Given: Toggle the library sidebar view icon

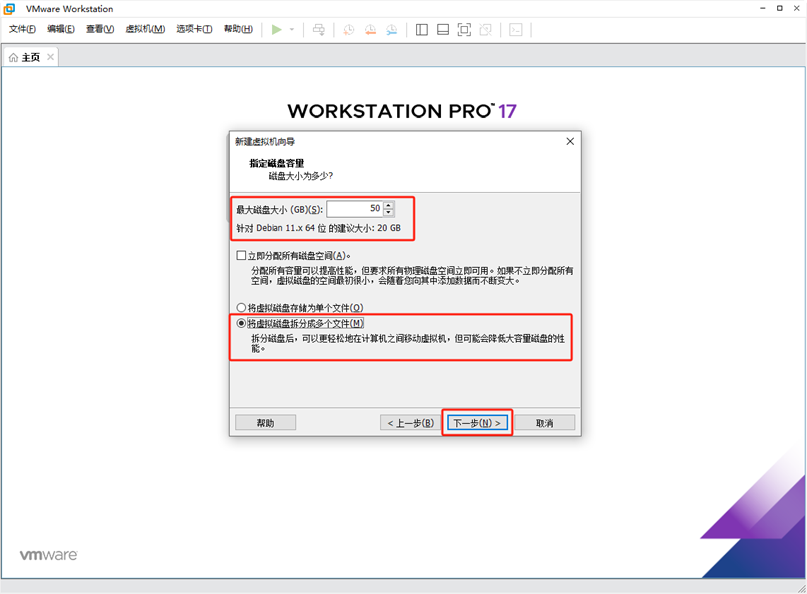Looking at the screenshot, I should pyautogui.click(x=422, y=29).
